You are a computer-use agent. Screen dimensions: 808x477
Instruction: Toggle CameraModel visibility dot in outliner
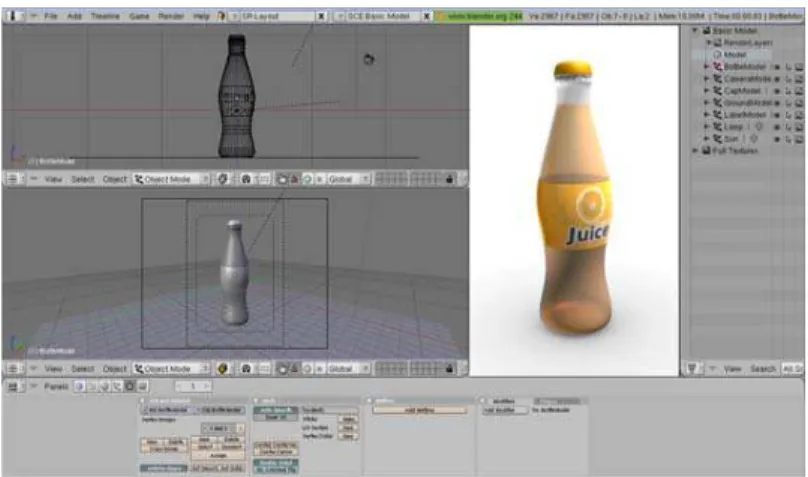pyautogui.click(x=778, y=79)
